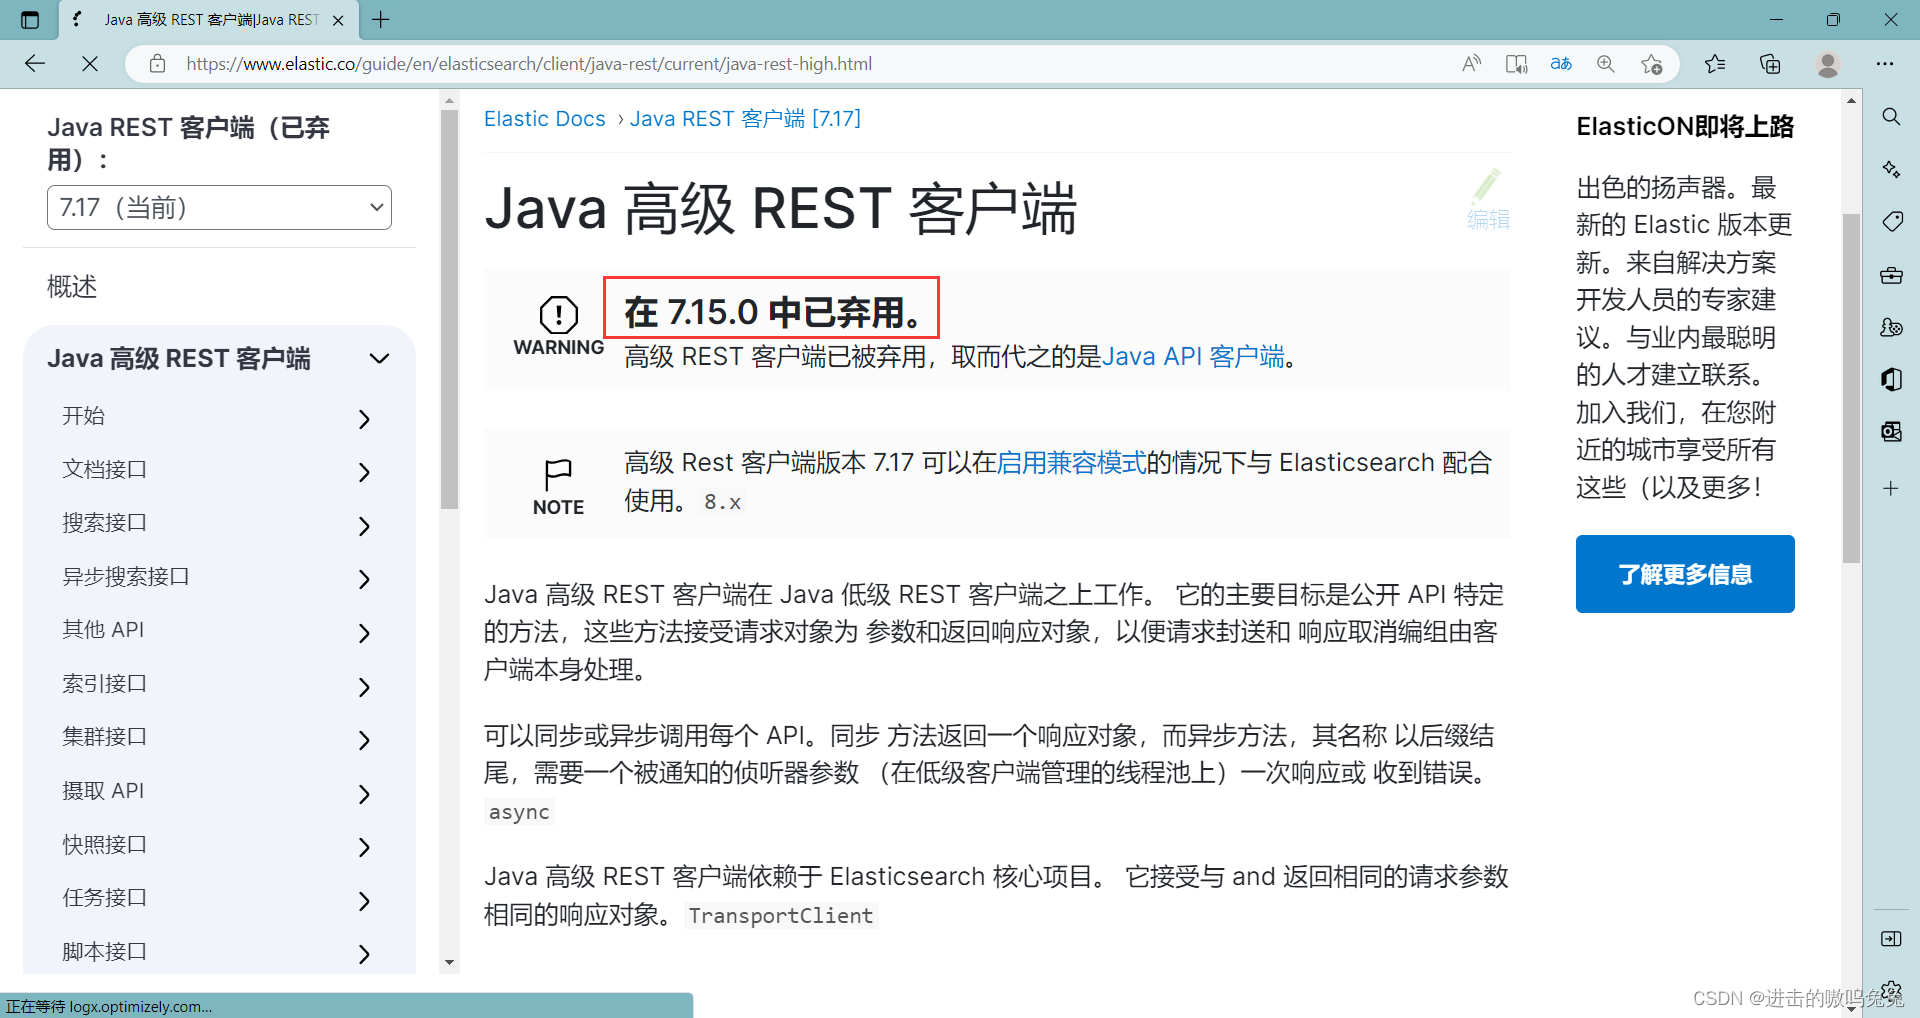Open the Shopping tag sidebar icon
Image resolution: width=1920 pixels, height=1018 pixels.
[1891, 221]
